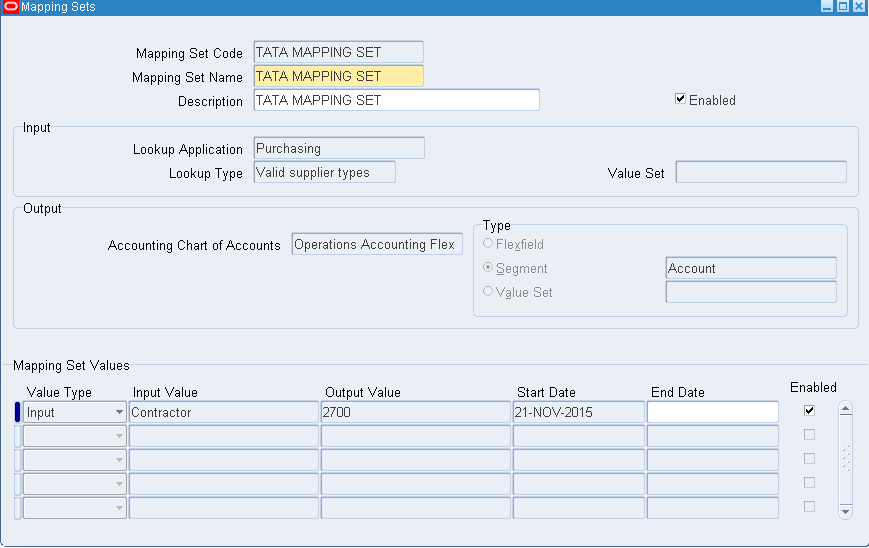Click Output Value field containing 2700
This screenshot has height=548, width=869.
pos(415,412)
